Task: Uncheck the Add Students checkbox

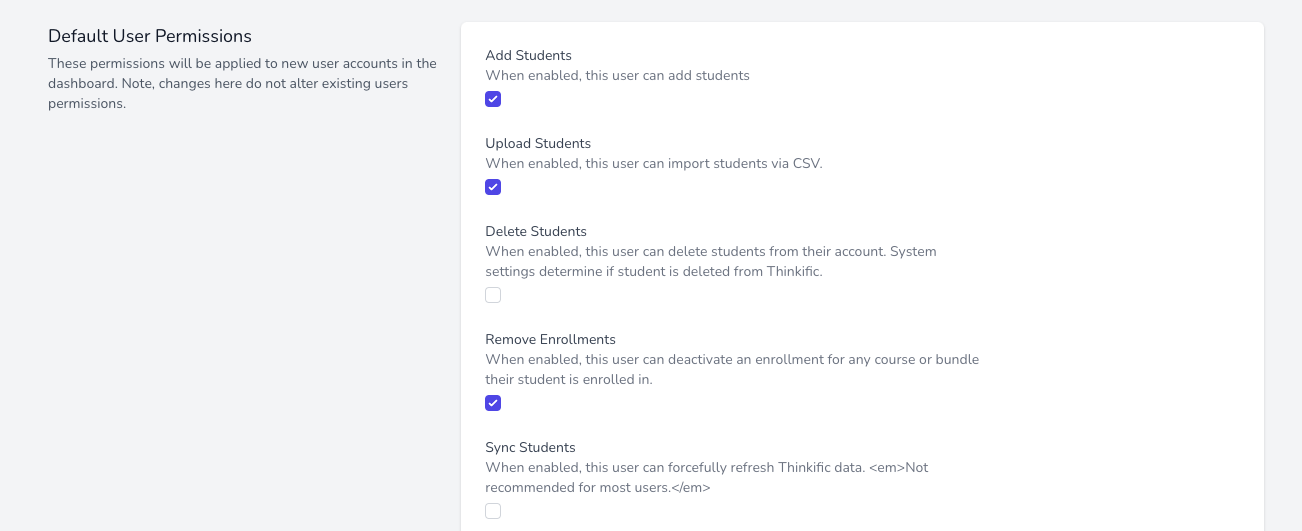Action: click(x=493, y=99)
